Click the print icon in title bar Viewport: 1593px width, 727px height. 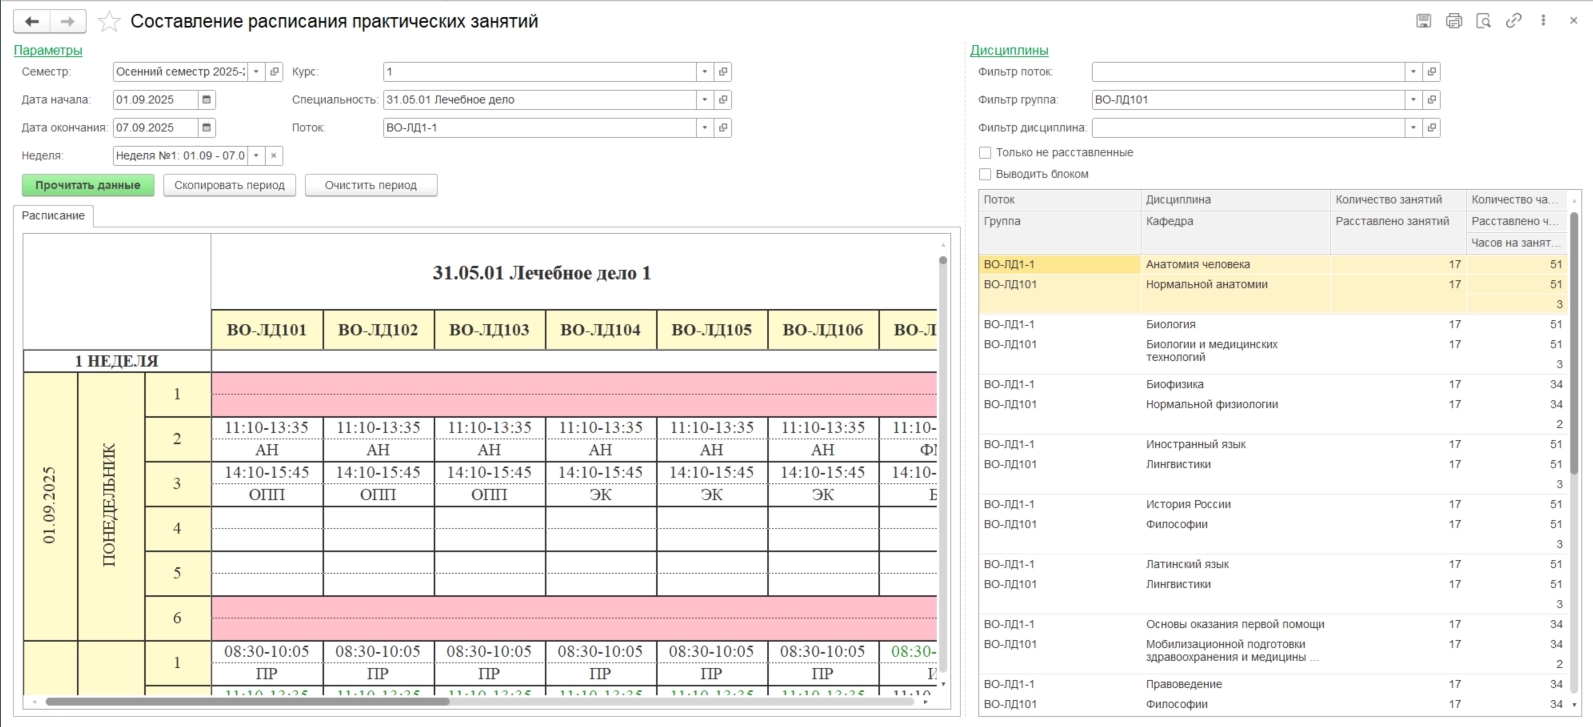(x=1454, y=21)
